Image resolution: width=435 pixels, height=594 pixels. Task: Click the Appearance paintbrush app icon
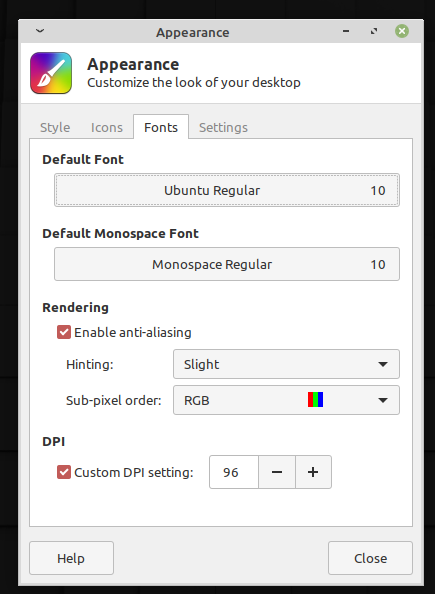pyautogui.click(x=51, y=73)
